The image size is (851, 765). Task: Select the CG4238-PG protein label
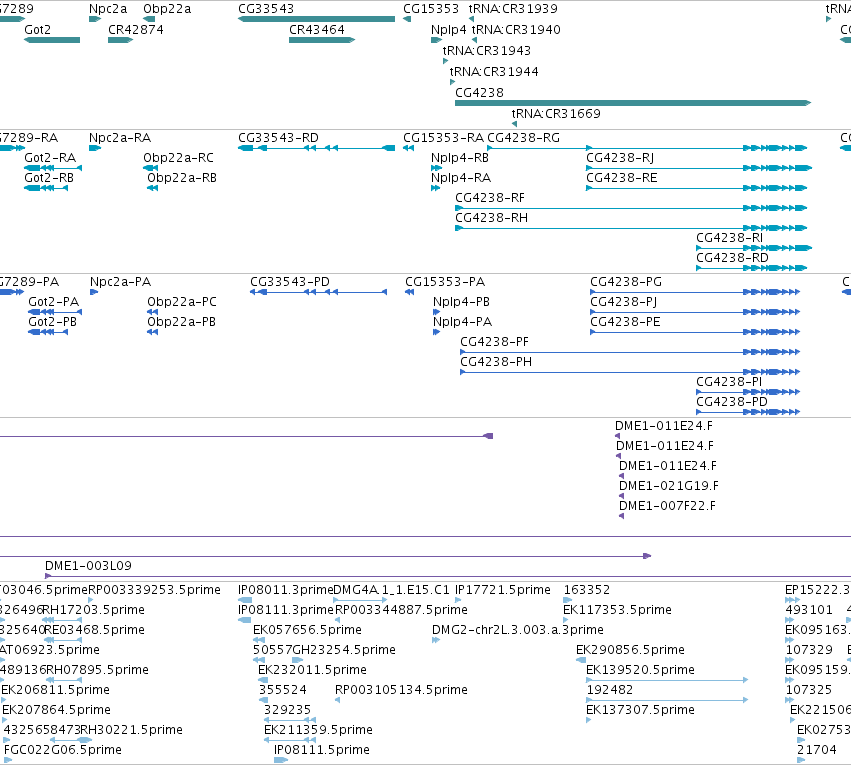(626, 282)
